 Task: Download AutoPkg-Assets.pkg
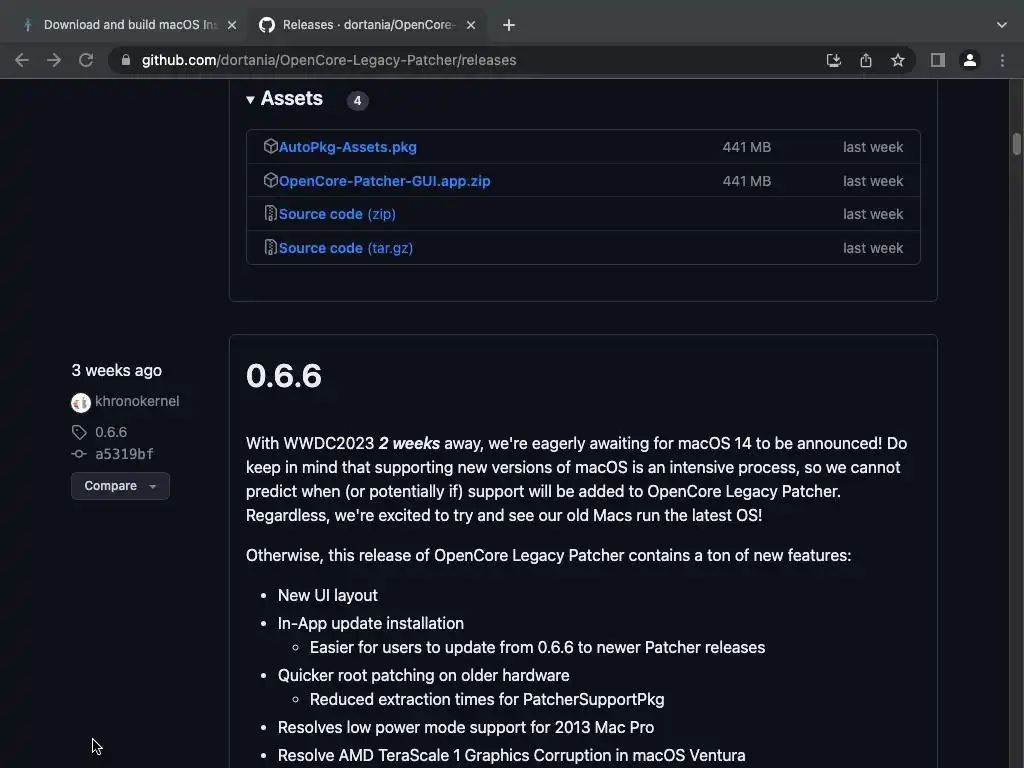347,147
